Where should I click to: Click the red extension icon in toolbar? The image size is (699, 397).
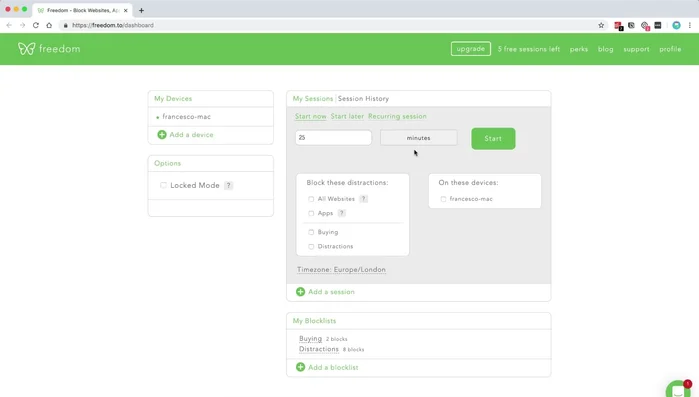(x=618, y=26)
